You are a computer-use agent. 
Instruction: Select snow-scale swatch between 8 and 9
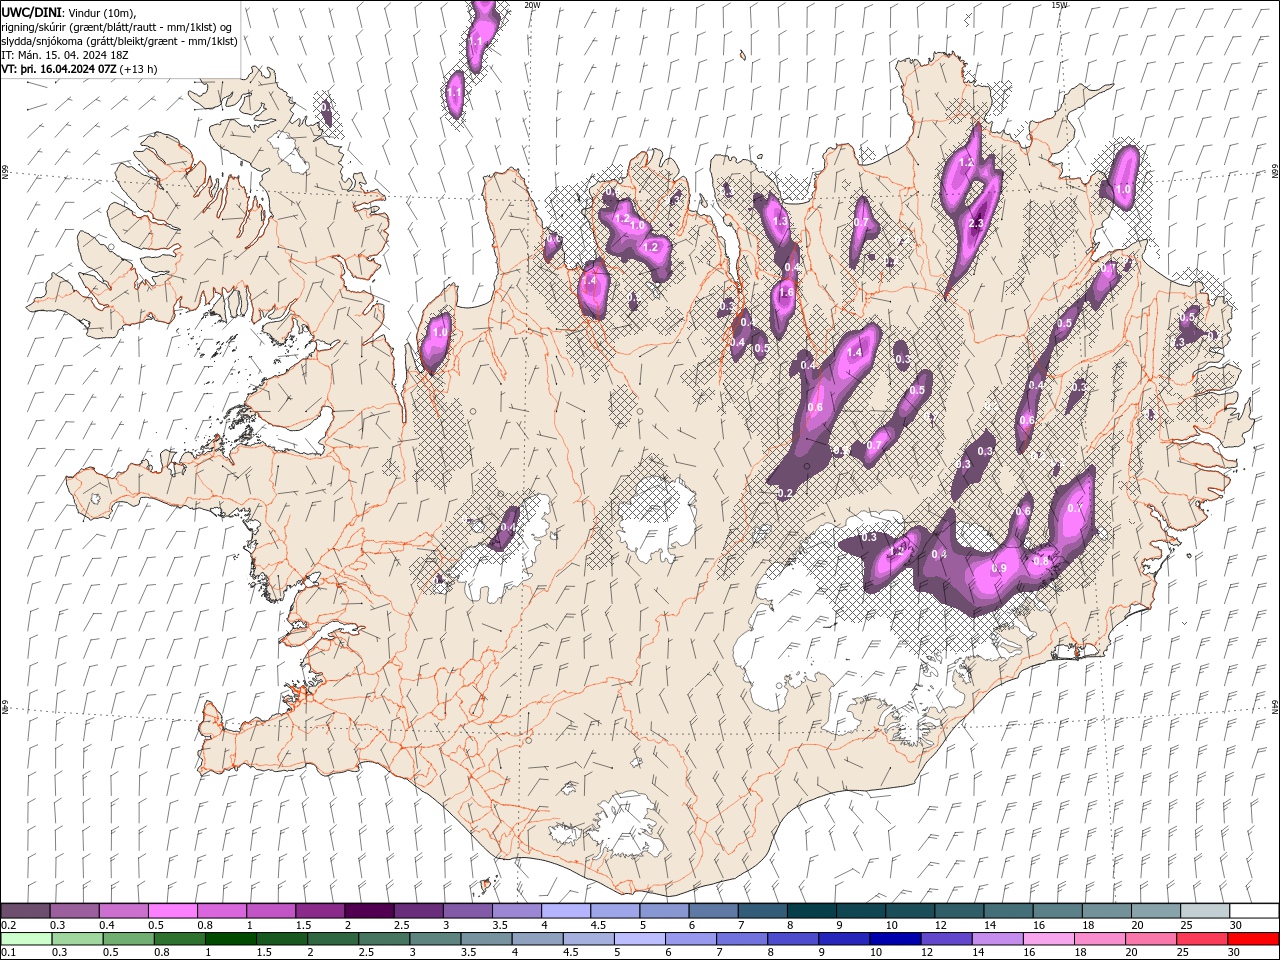point(811,911)
